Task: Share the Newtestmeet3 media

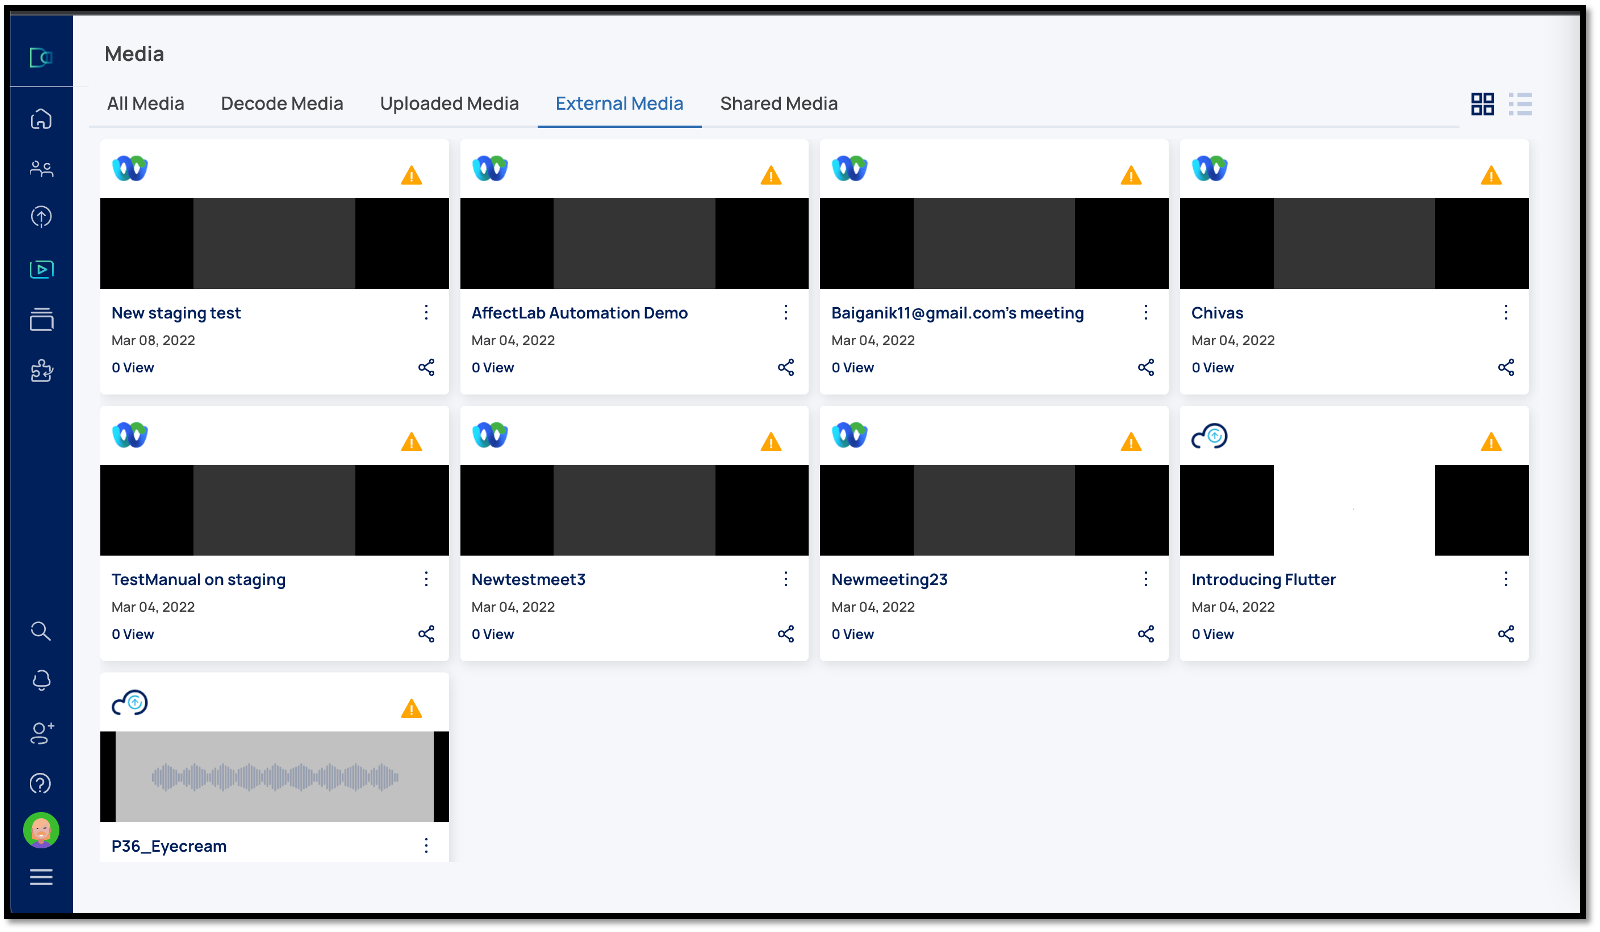Action: [786, 634]
